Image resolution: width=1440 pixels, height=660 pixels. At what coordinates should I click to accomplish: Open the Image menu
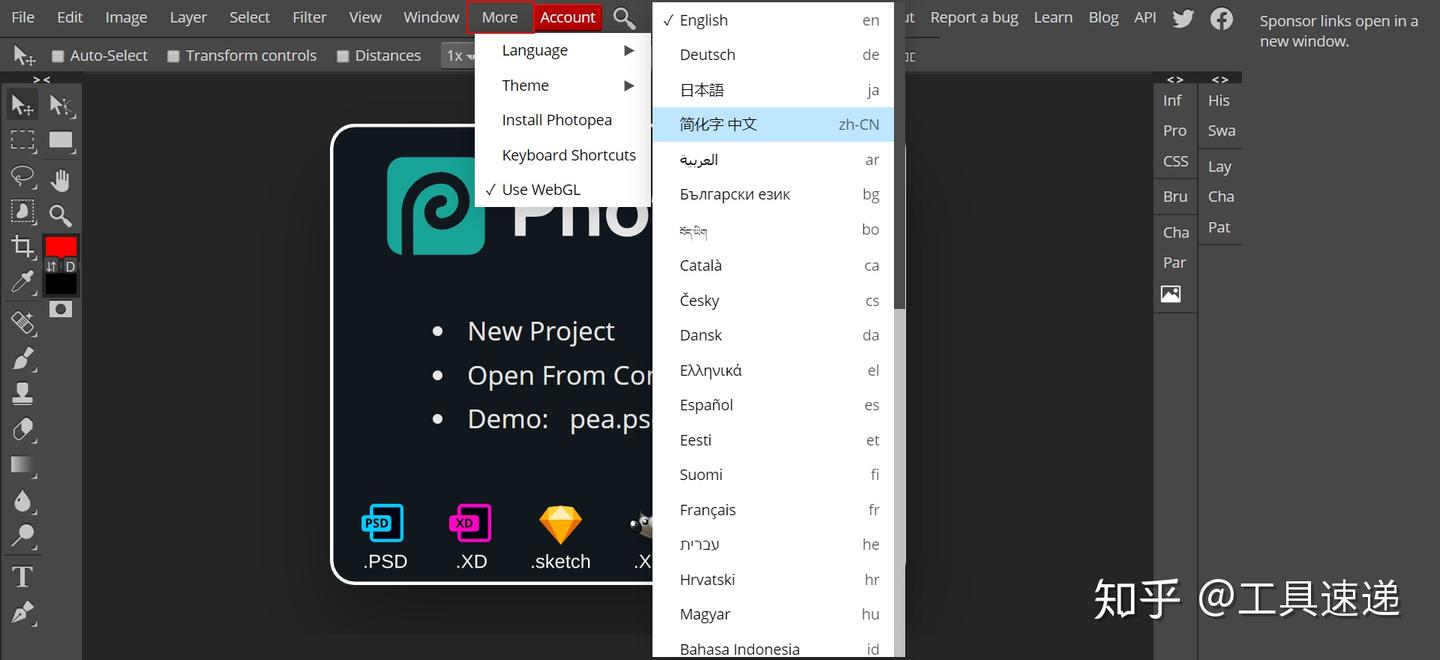coord(126,17)
